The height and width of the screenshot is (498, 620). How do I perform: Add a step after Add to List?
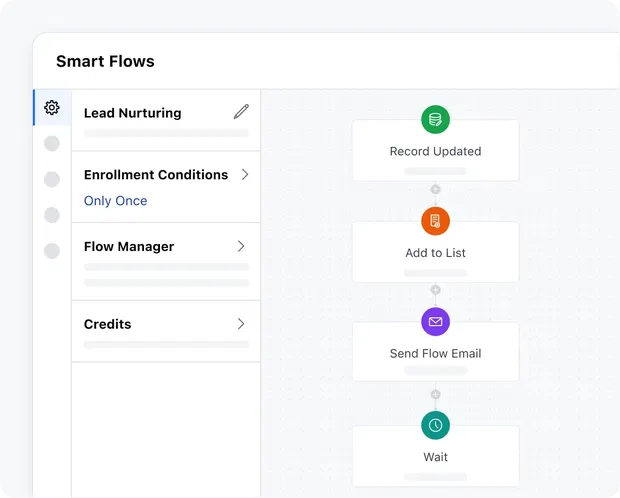tap(435, 290)
